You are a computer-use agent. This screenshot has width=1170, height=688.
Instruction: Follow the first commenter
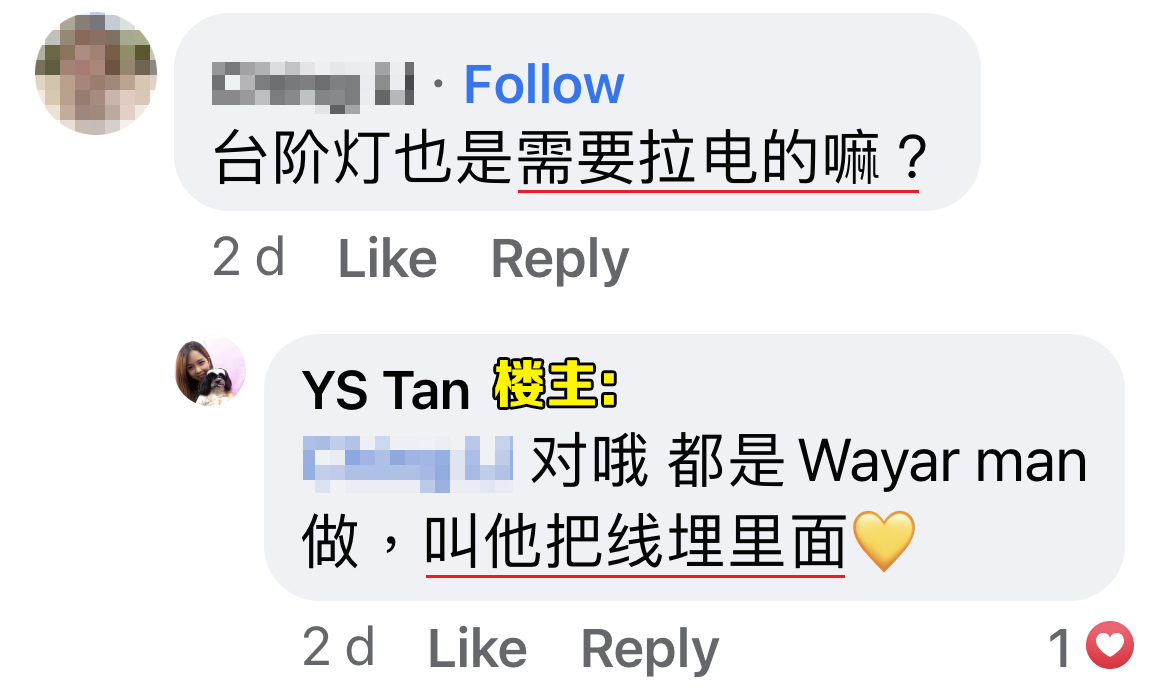point(544,84)
